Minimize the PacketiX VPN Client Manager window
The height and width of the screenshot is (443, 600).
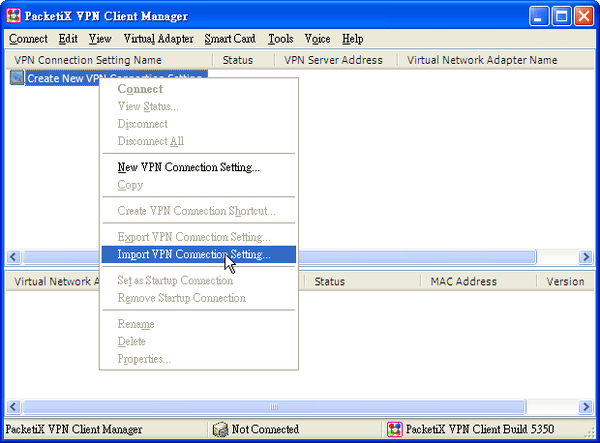coord(539,16)
